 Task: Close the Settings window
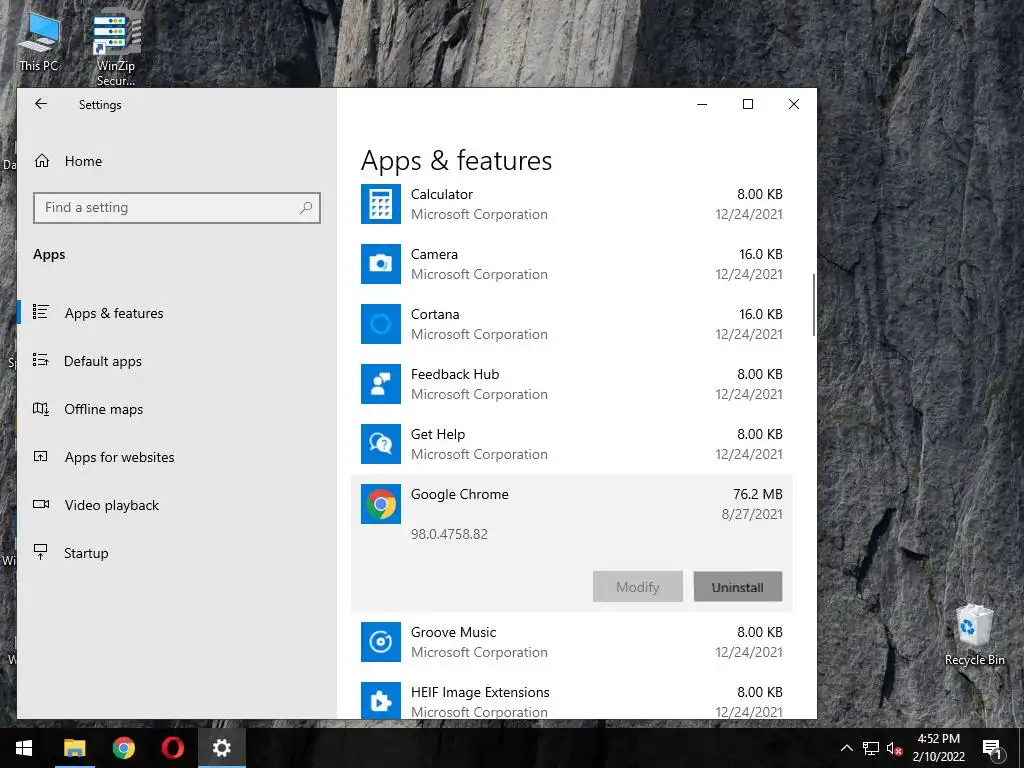793,104
